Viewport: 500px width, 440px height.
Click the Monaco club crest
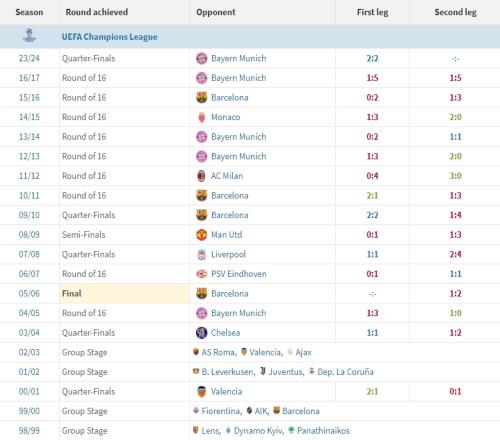[x=201, y=117]
